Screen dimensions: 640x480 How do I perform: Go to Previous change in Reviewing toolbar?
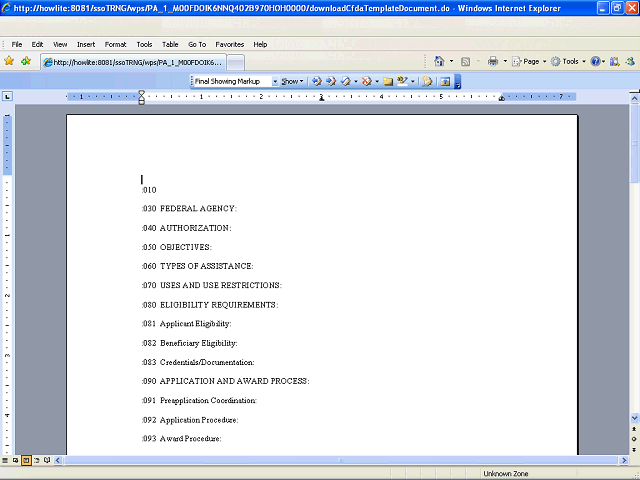tap(317, 81)
